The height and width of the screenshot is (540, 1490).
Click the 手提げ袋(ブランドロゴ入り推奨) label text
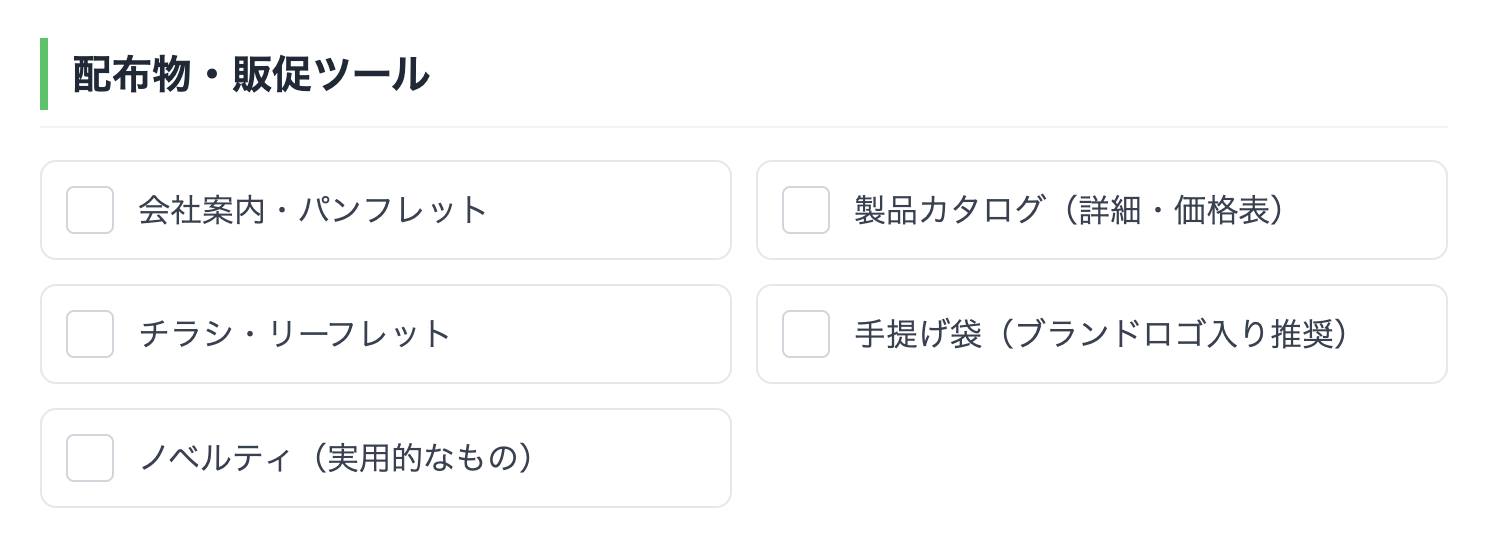click(1102, 334)
